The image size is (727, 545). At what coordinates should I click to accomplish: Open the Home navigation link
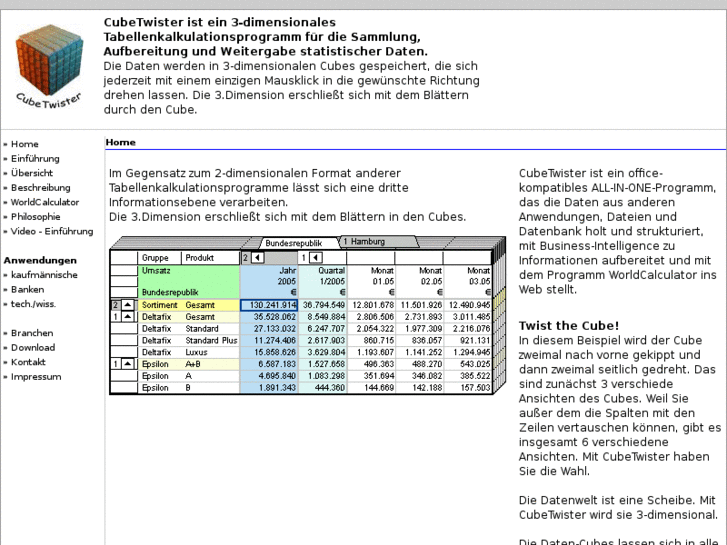pos(25,144)
